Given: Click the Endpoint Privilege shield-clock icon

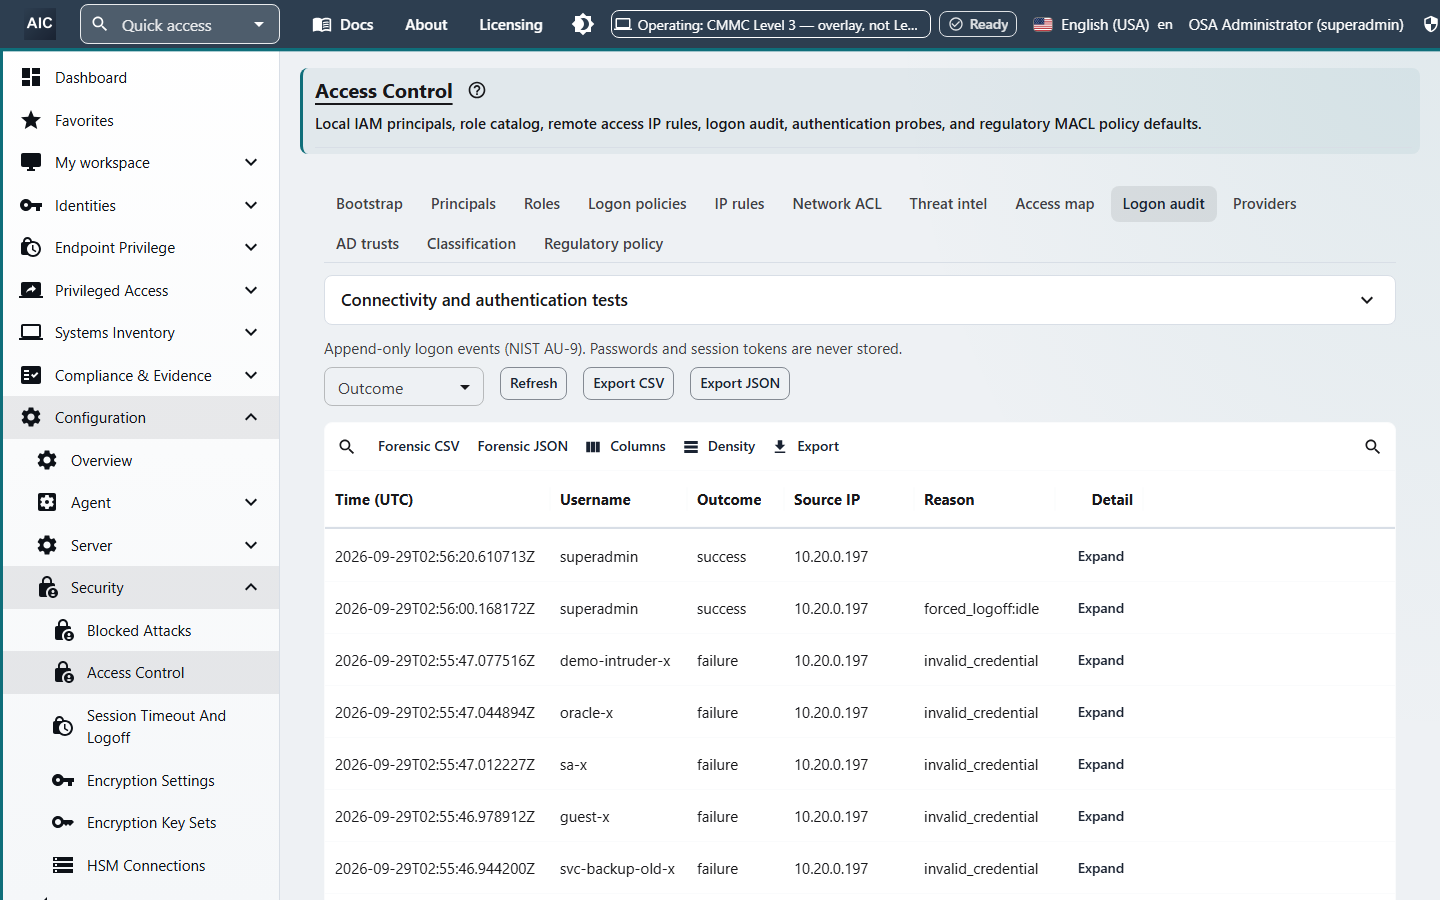Looking at the screenshot, I should pyautogui.click(x=31, y=247).
